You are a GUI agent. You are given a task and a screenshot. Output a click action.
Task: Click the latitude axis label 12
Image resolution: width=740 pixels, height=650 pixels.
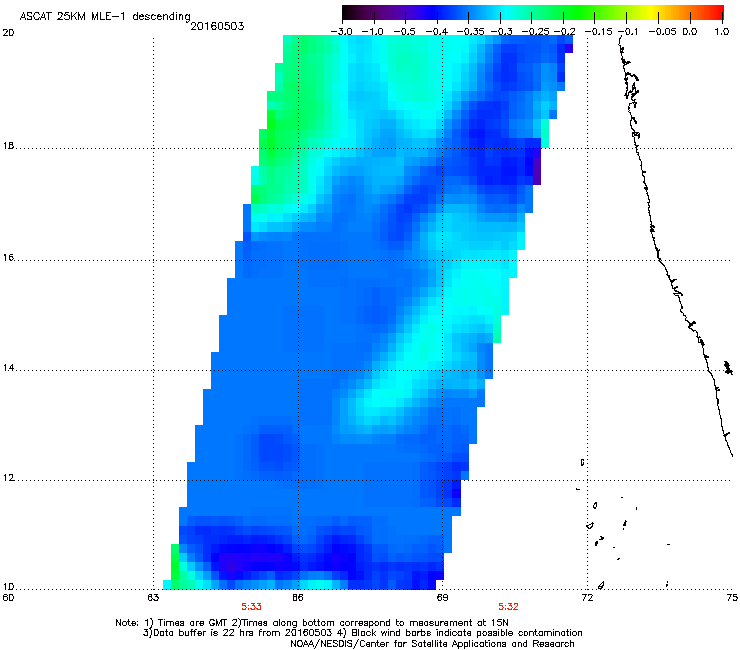(8, 478)
